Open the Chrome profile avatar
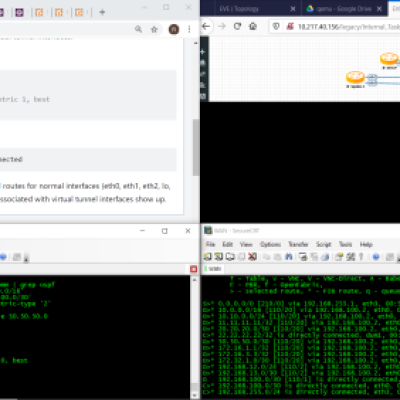The image size is (400, 400). (174, 29)
